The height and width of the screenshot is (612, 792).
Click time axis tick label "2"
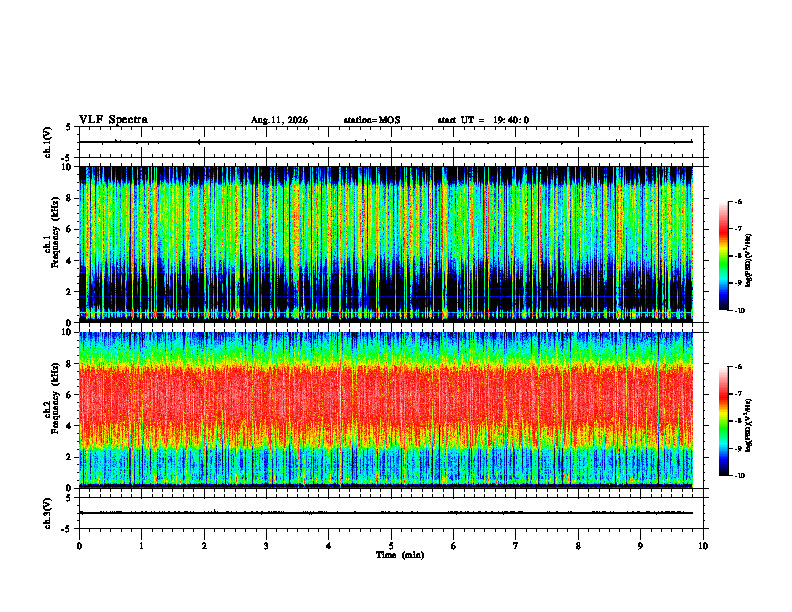pos(204,546)
